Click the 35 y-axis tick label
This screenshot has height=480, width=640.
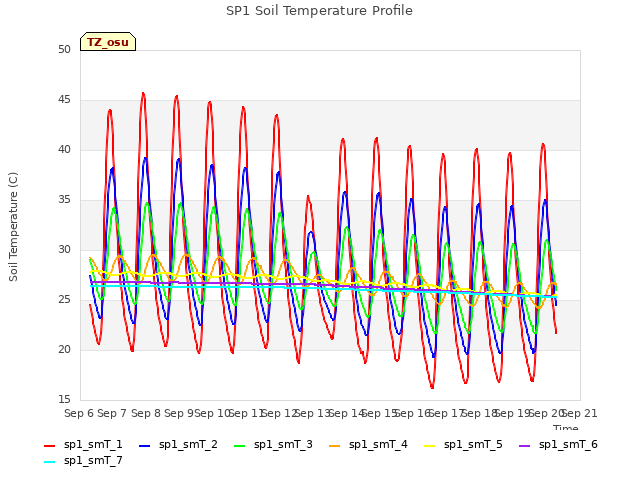(64, 200)
